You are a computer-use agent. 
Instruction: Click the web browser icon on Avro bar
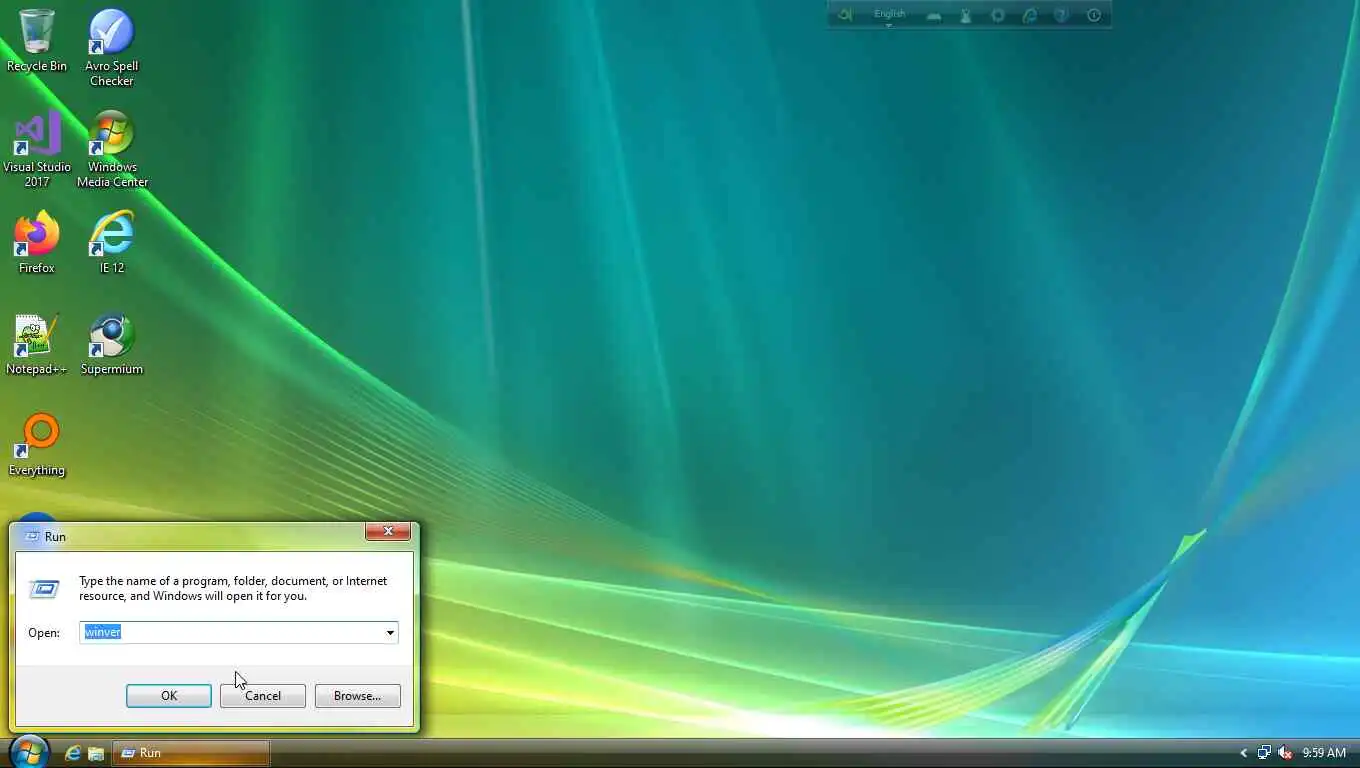click(1029, 15)
